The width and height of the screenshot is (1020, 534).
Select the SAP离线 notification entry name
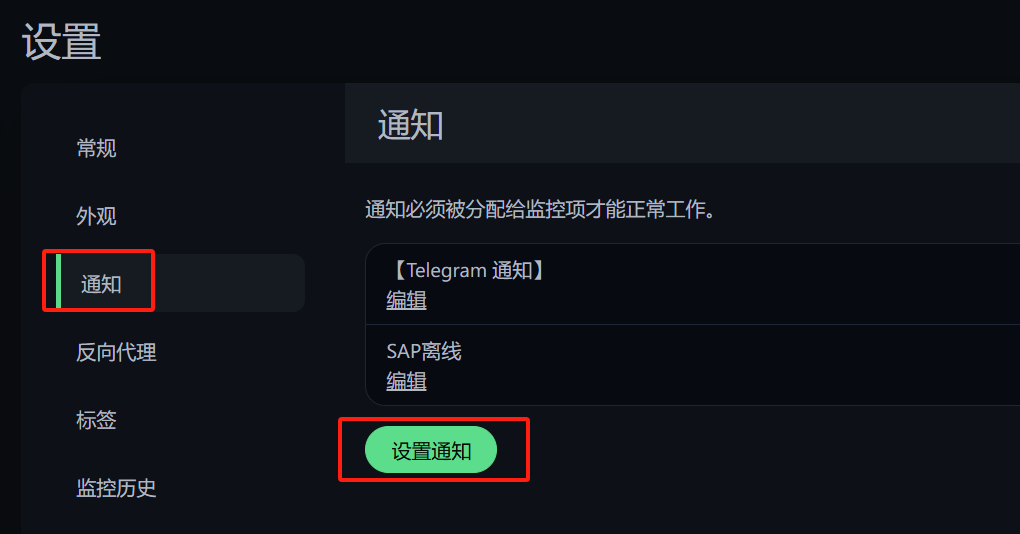click(423, 352)
